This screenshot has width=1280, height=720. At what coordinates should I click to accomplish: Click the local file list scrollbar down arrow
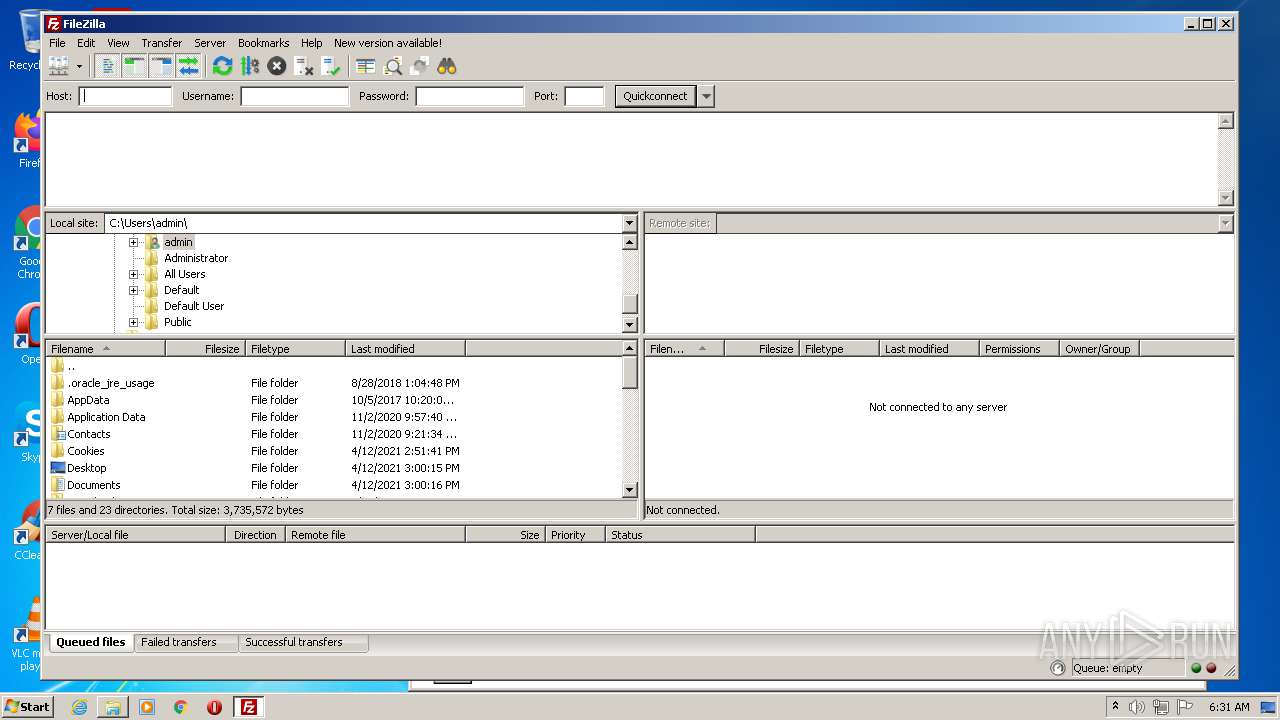pos(630,490)
